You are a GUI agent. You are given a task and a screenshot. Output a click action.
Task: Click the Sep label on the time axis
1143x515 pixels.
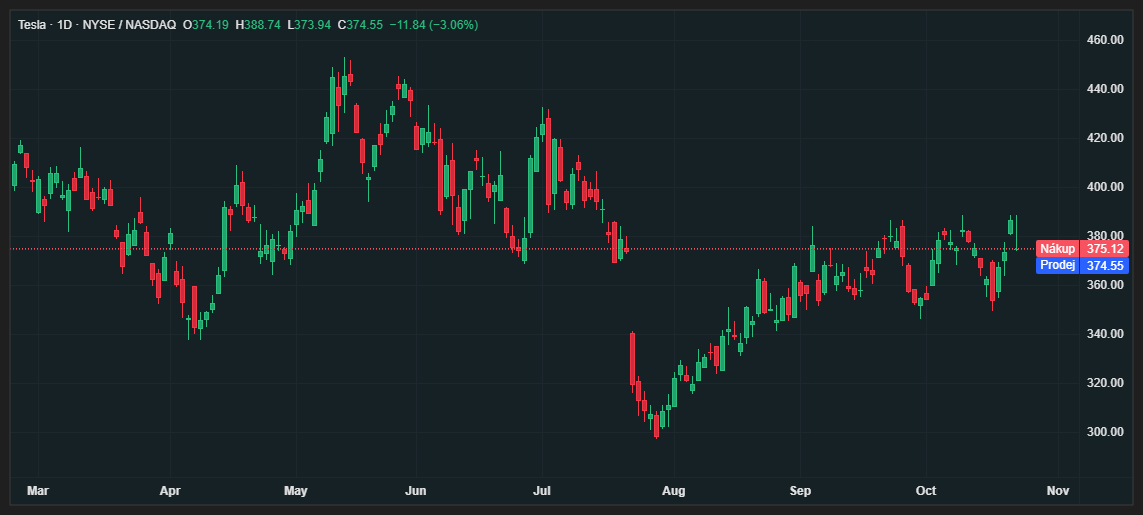click(x=800, y=491)
